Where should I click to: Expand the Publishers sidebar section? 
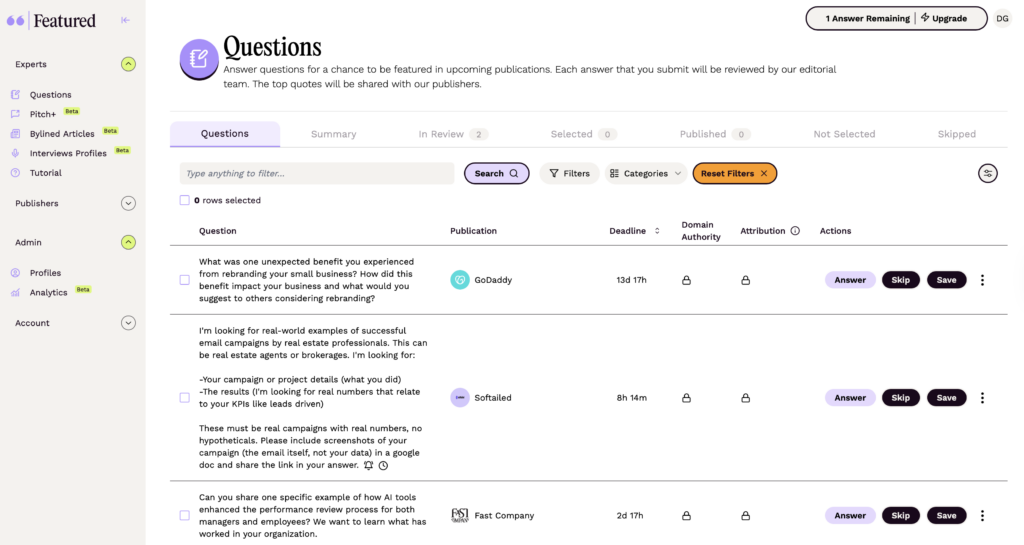(x=128, y=203)
